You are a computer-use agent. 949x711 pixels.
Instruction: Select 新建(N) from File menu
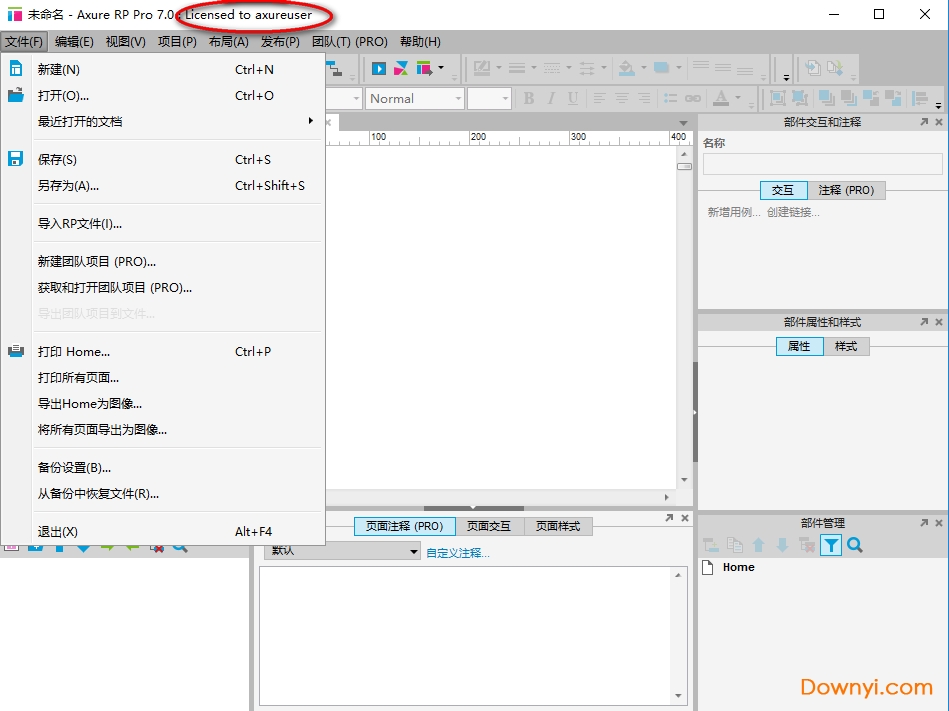click(163, 70)
